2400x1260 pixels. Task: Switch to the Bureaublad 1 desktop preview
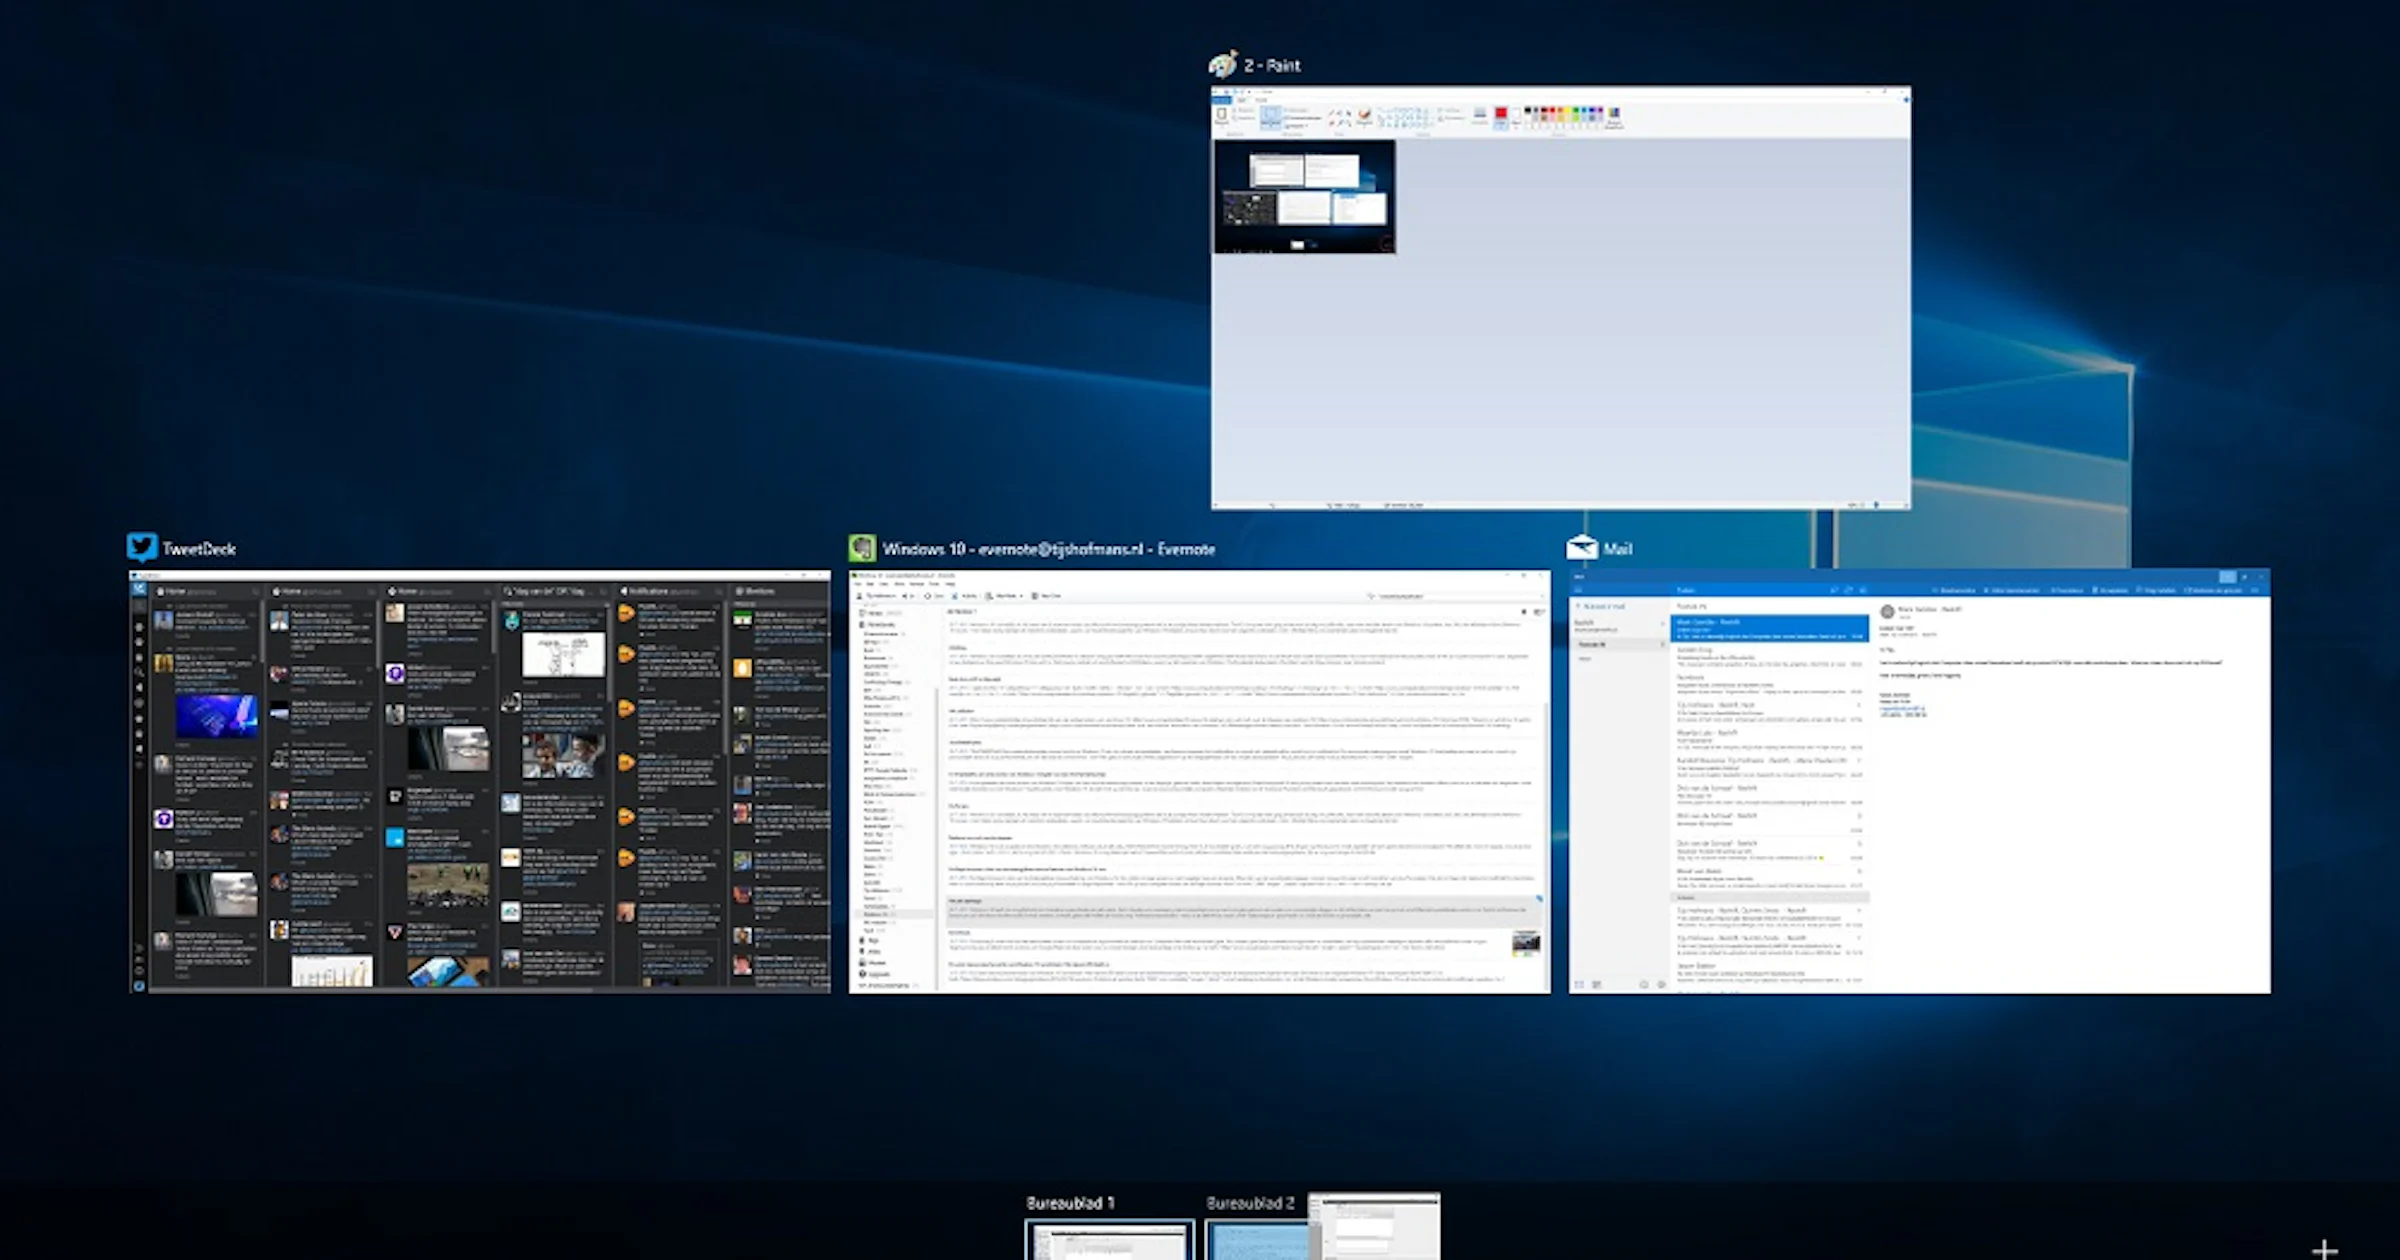pos(1109,1240)
